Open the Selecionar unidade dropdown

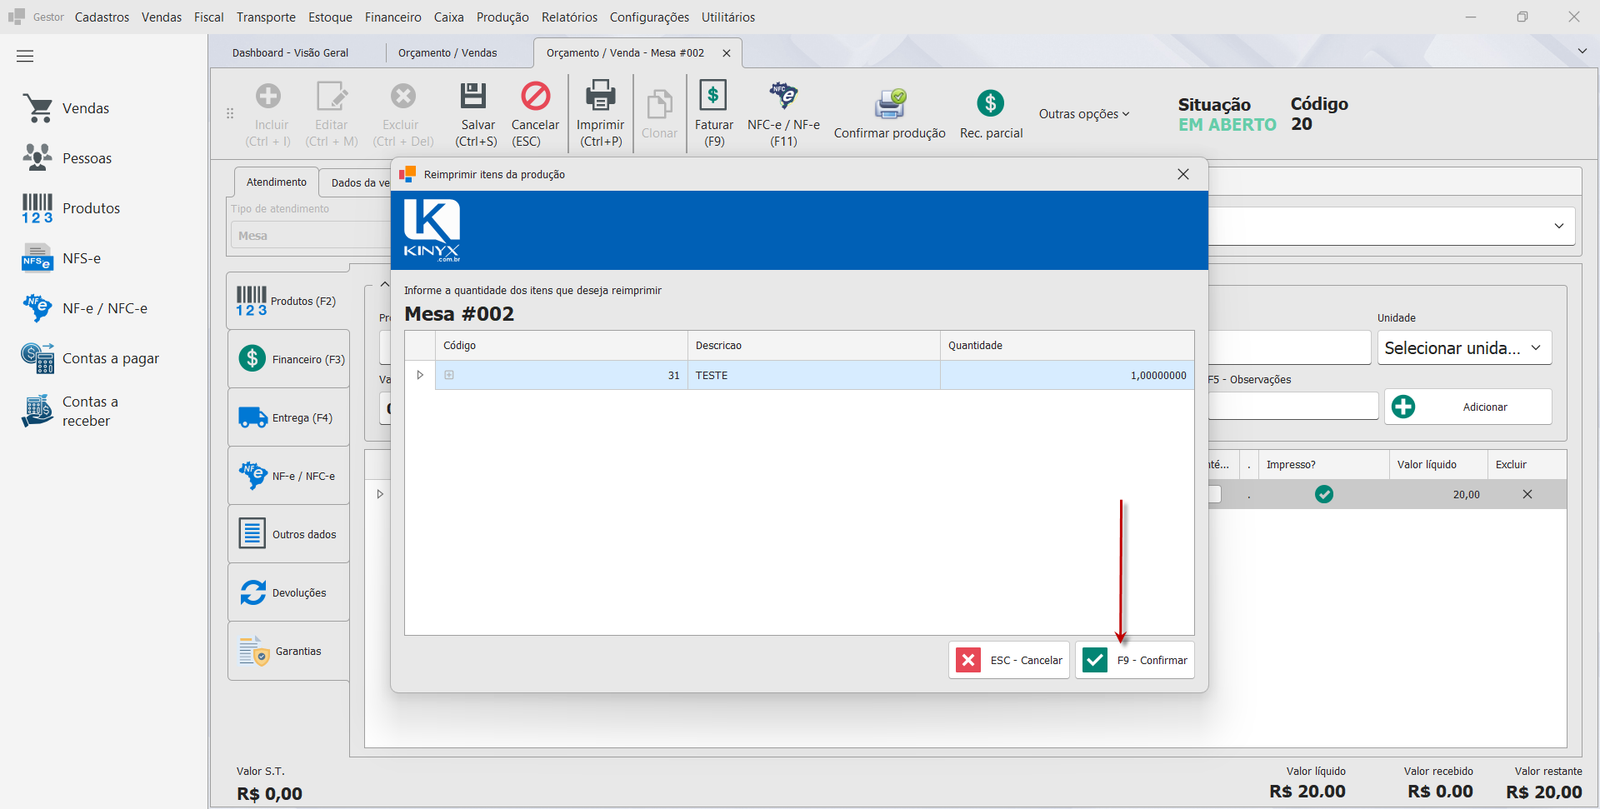(1464, 348)
